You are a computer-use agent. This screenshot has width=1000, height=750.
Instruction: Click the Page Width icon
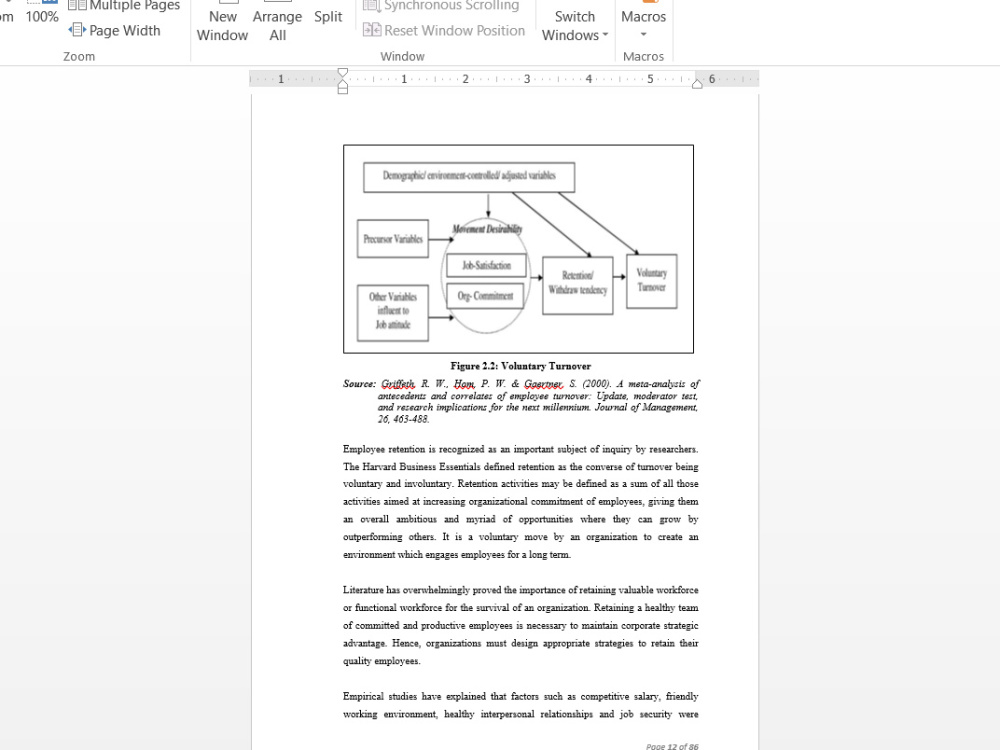(77, 30)
